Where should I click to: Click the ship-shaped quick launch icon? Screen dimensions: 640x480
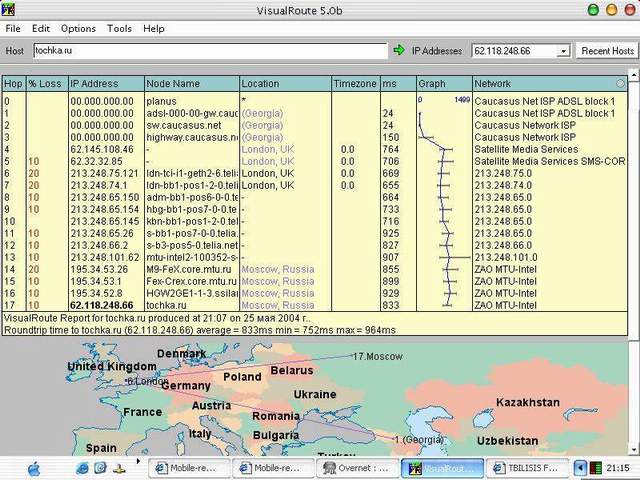pyautogui.click(x=119, y=469)
